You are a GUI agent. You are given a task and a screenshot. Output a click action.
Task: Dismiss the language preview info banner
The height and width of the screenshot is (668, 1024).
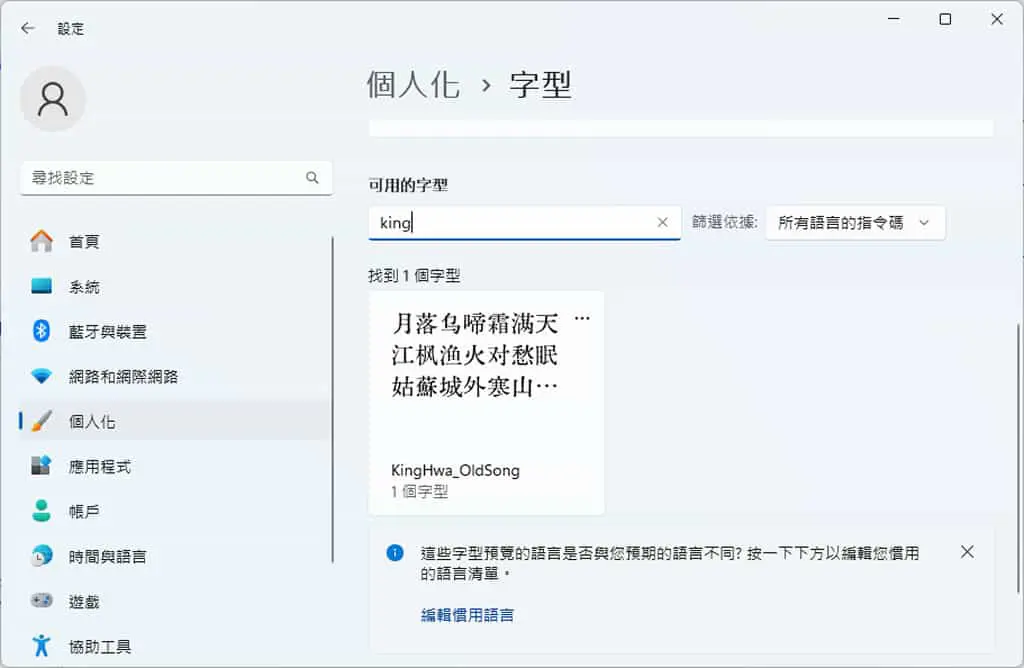pos(967,552)
